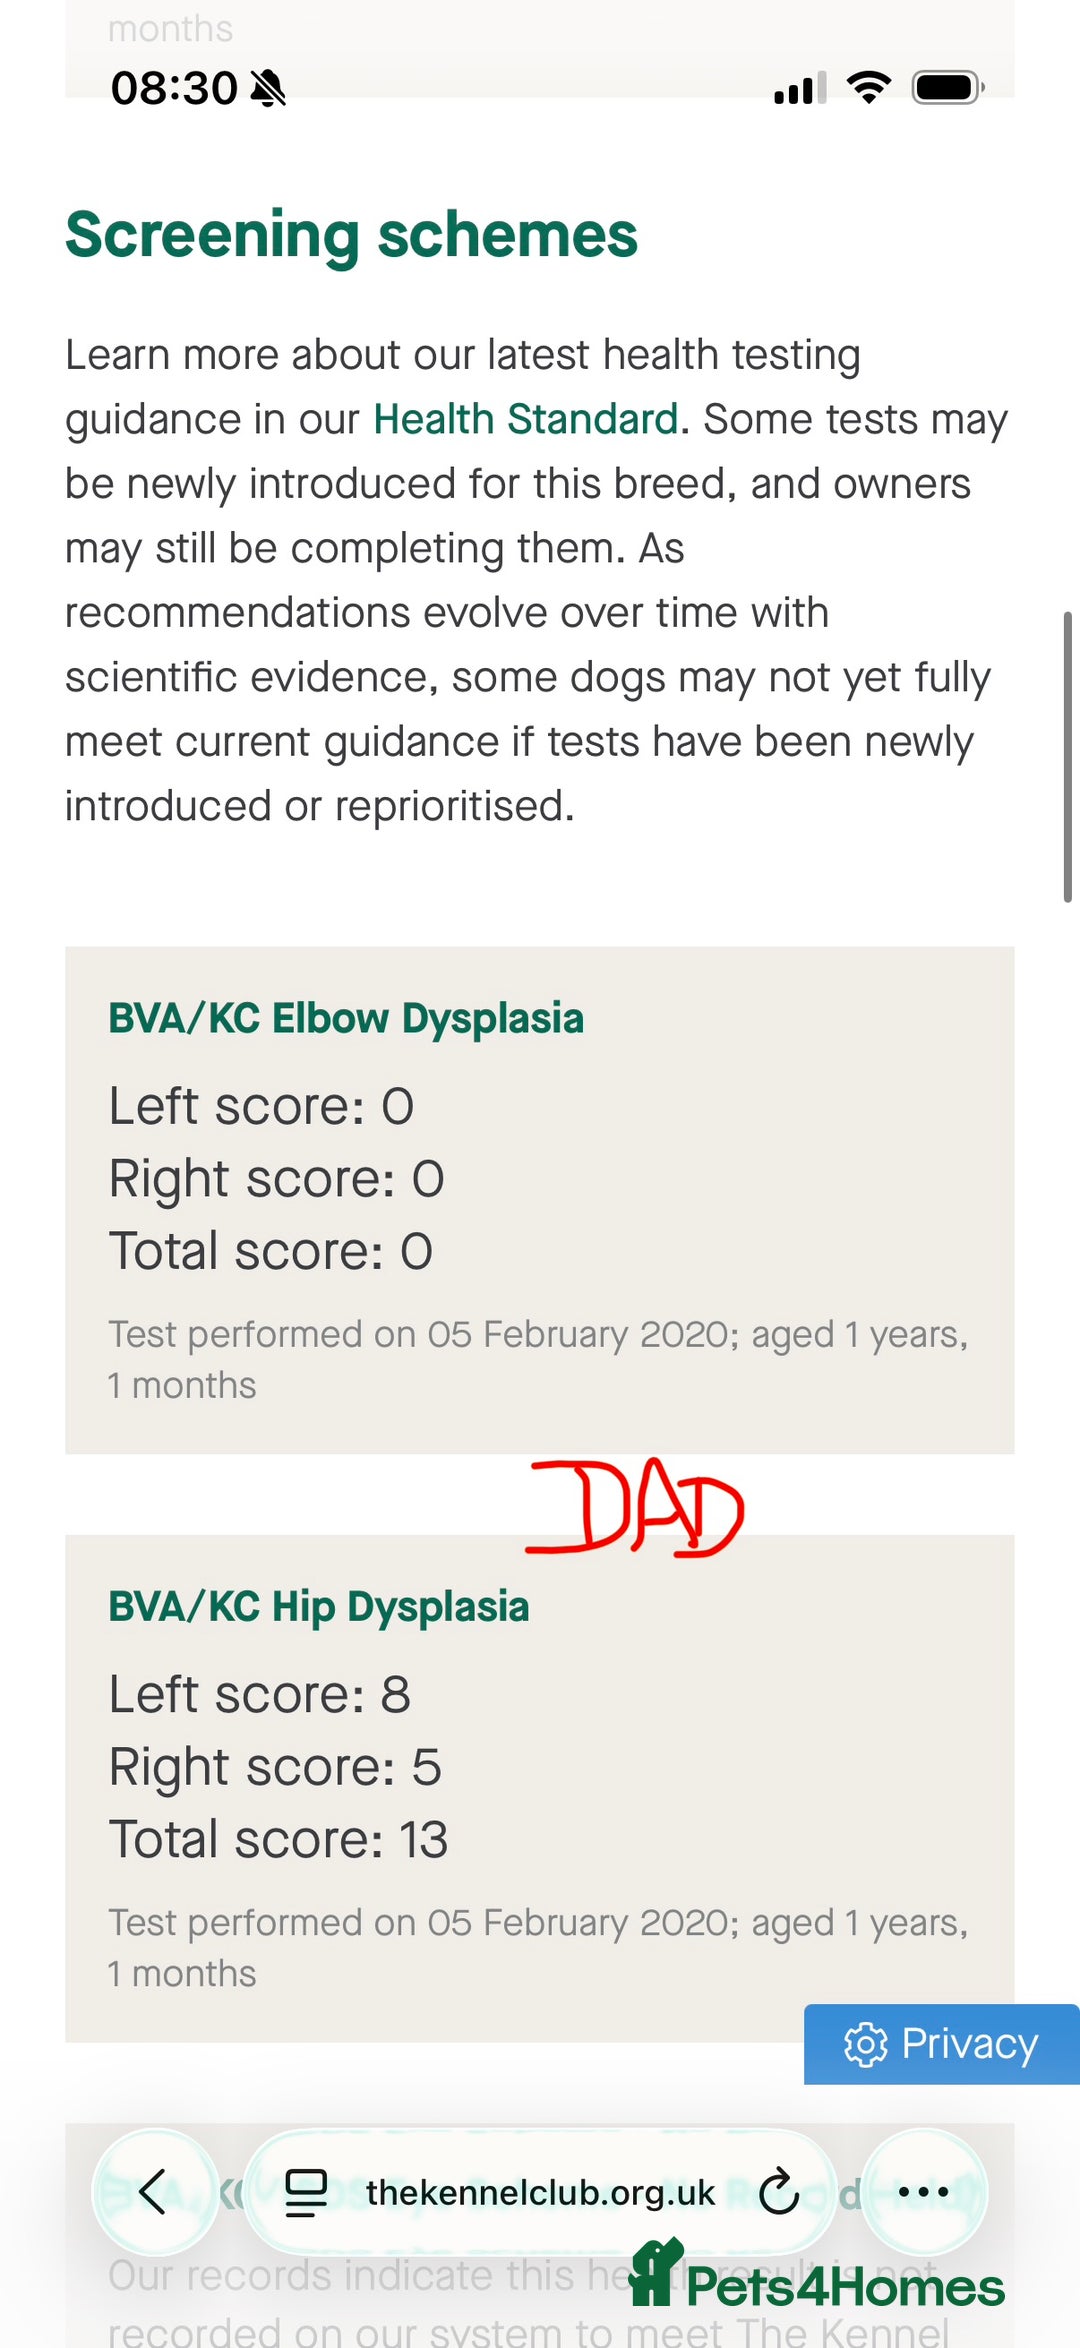Tap the thekennelclub.org.uk address field

(x=540, y=2192)
